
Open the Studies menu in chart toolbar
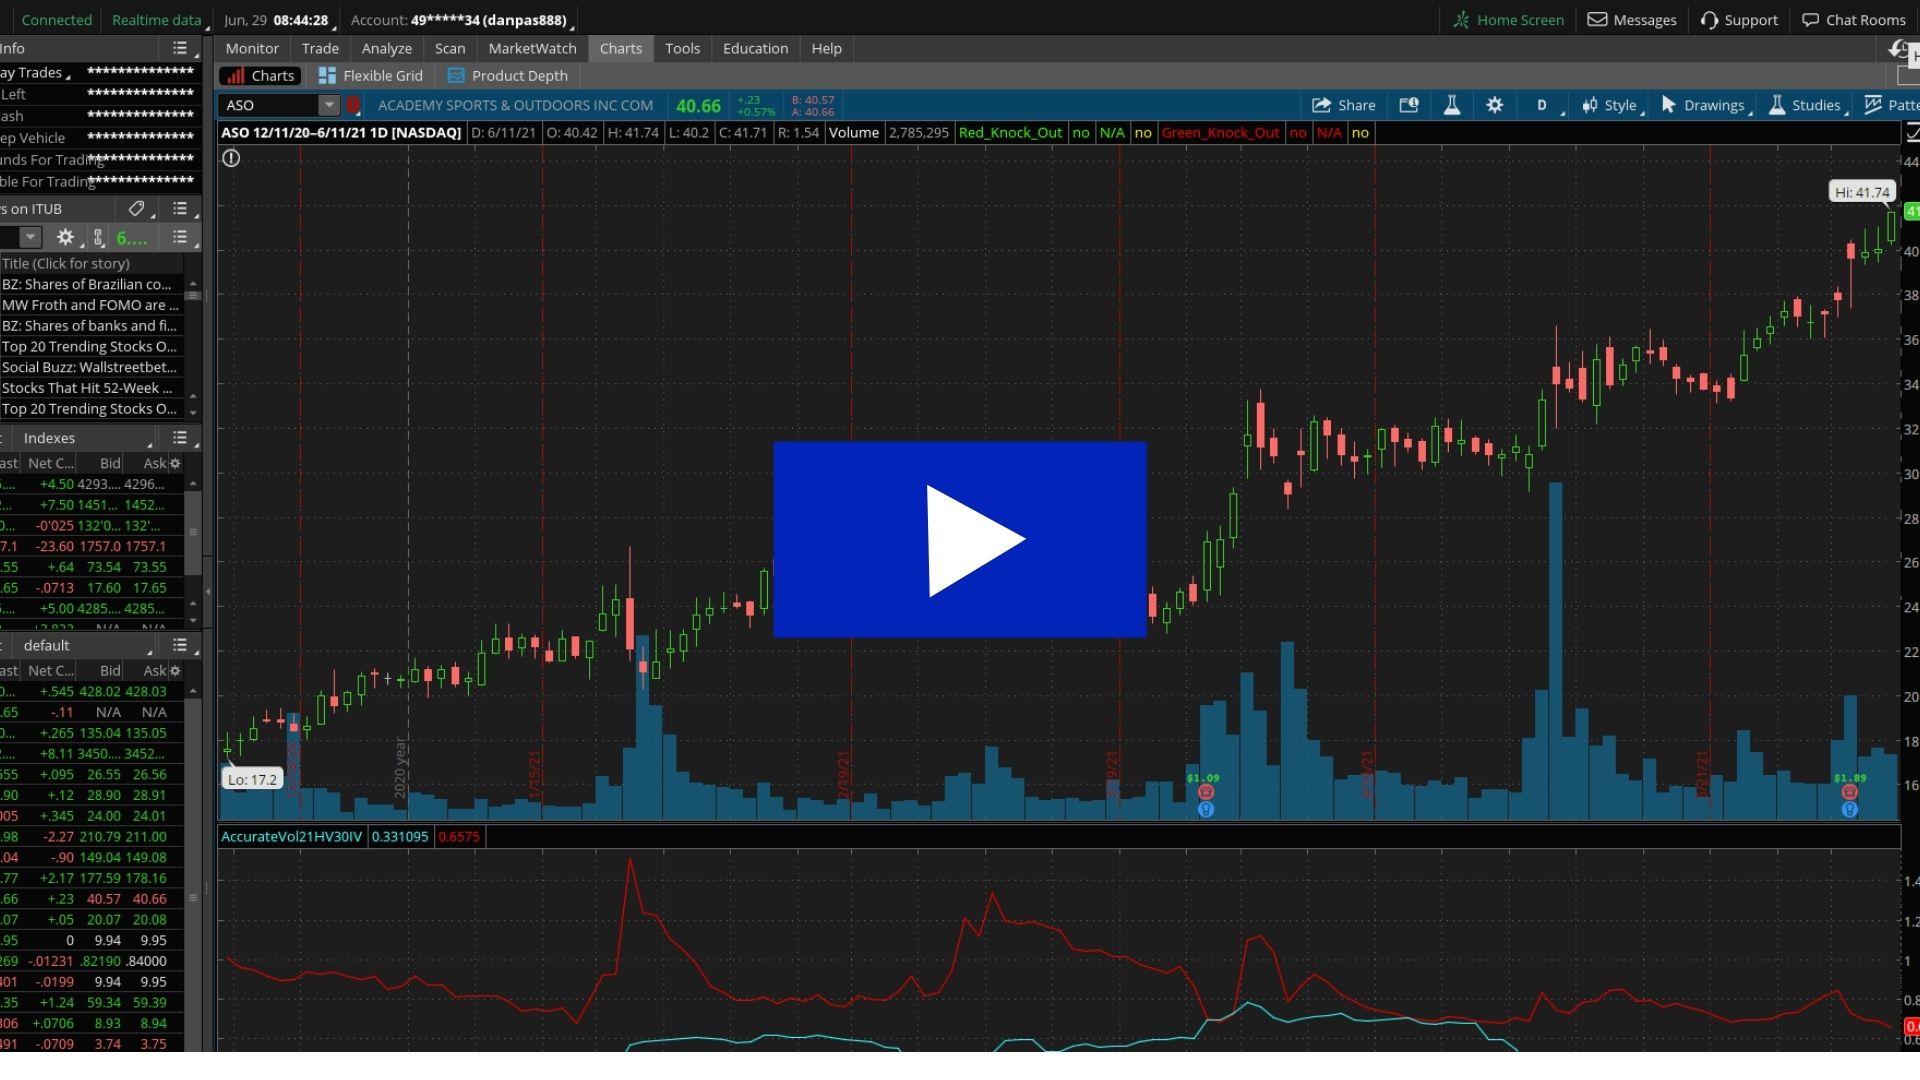pyautogui.click(x=1805, y=105)
